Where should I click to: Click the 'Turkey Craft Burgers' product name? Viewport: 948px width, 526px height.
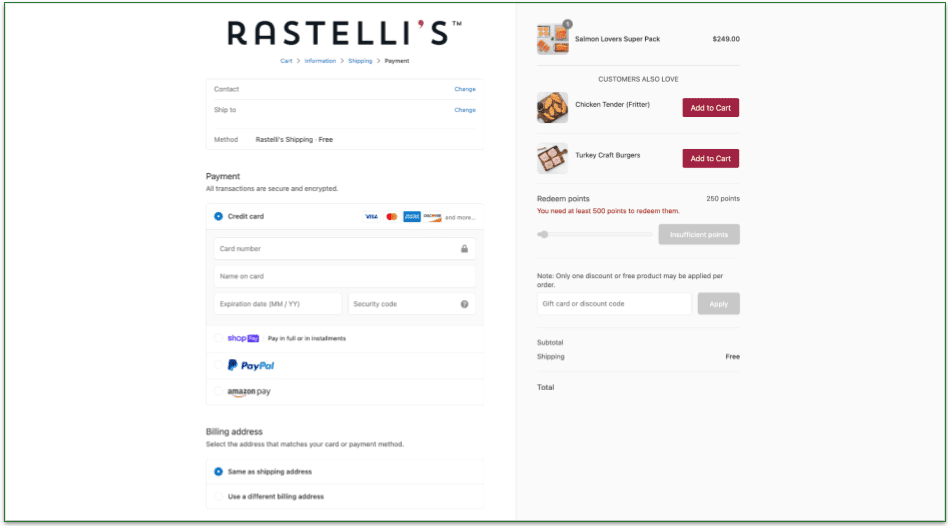coord(608,155)
